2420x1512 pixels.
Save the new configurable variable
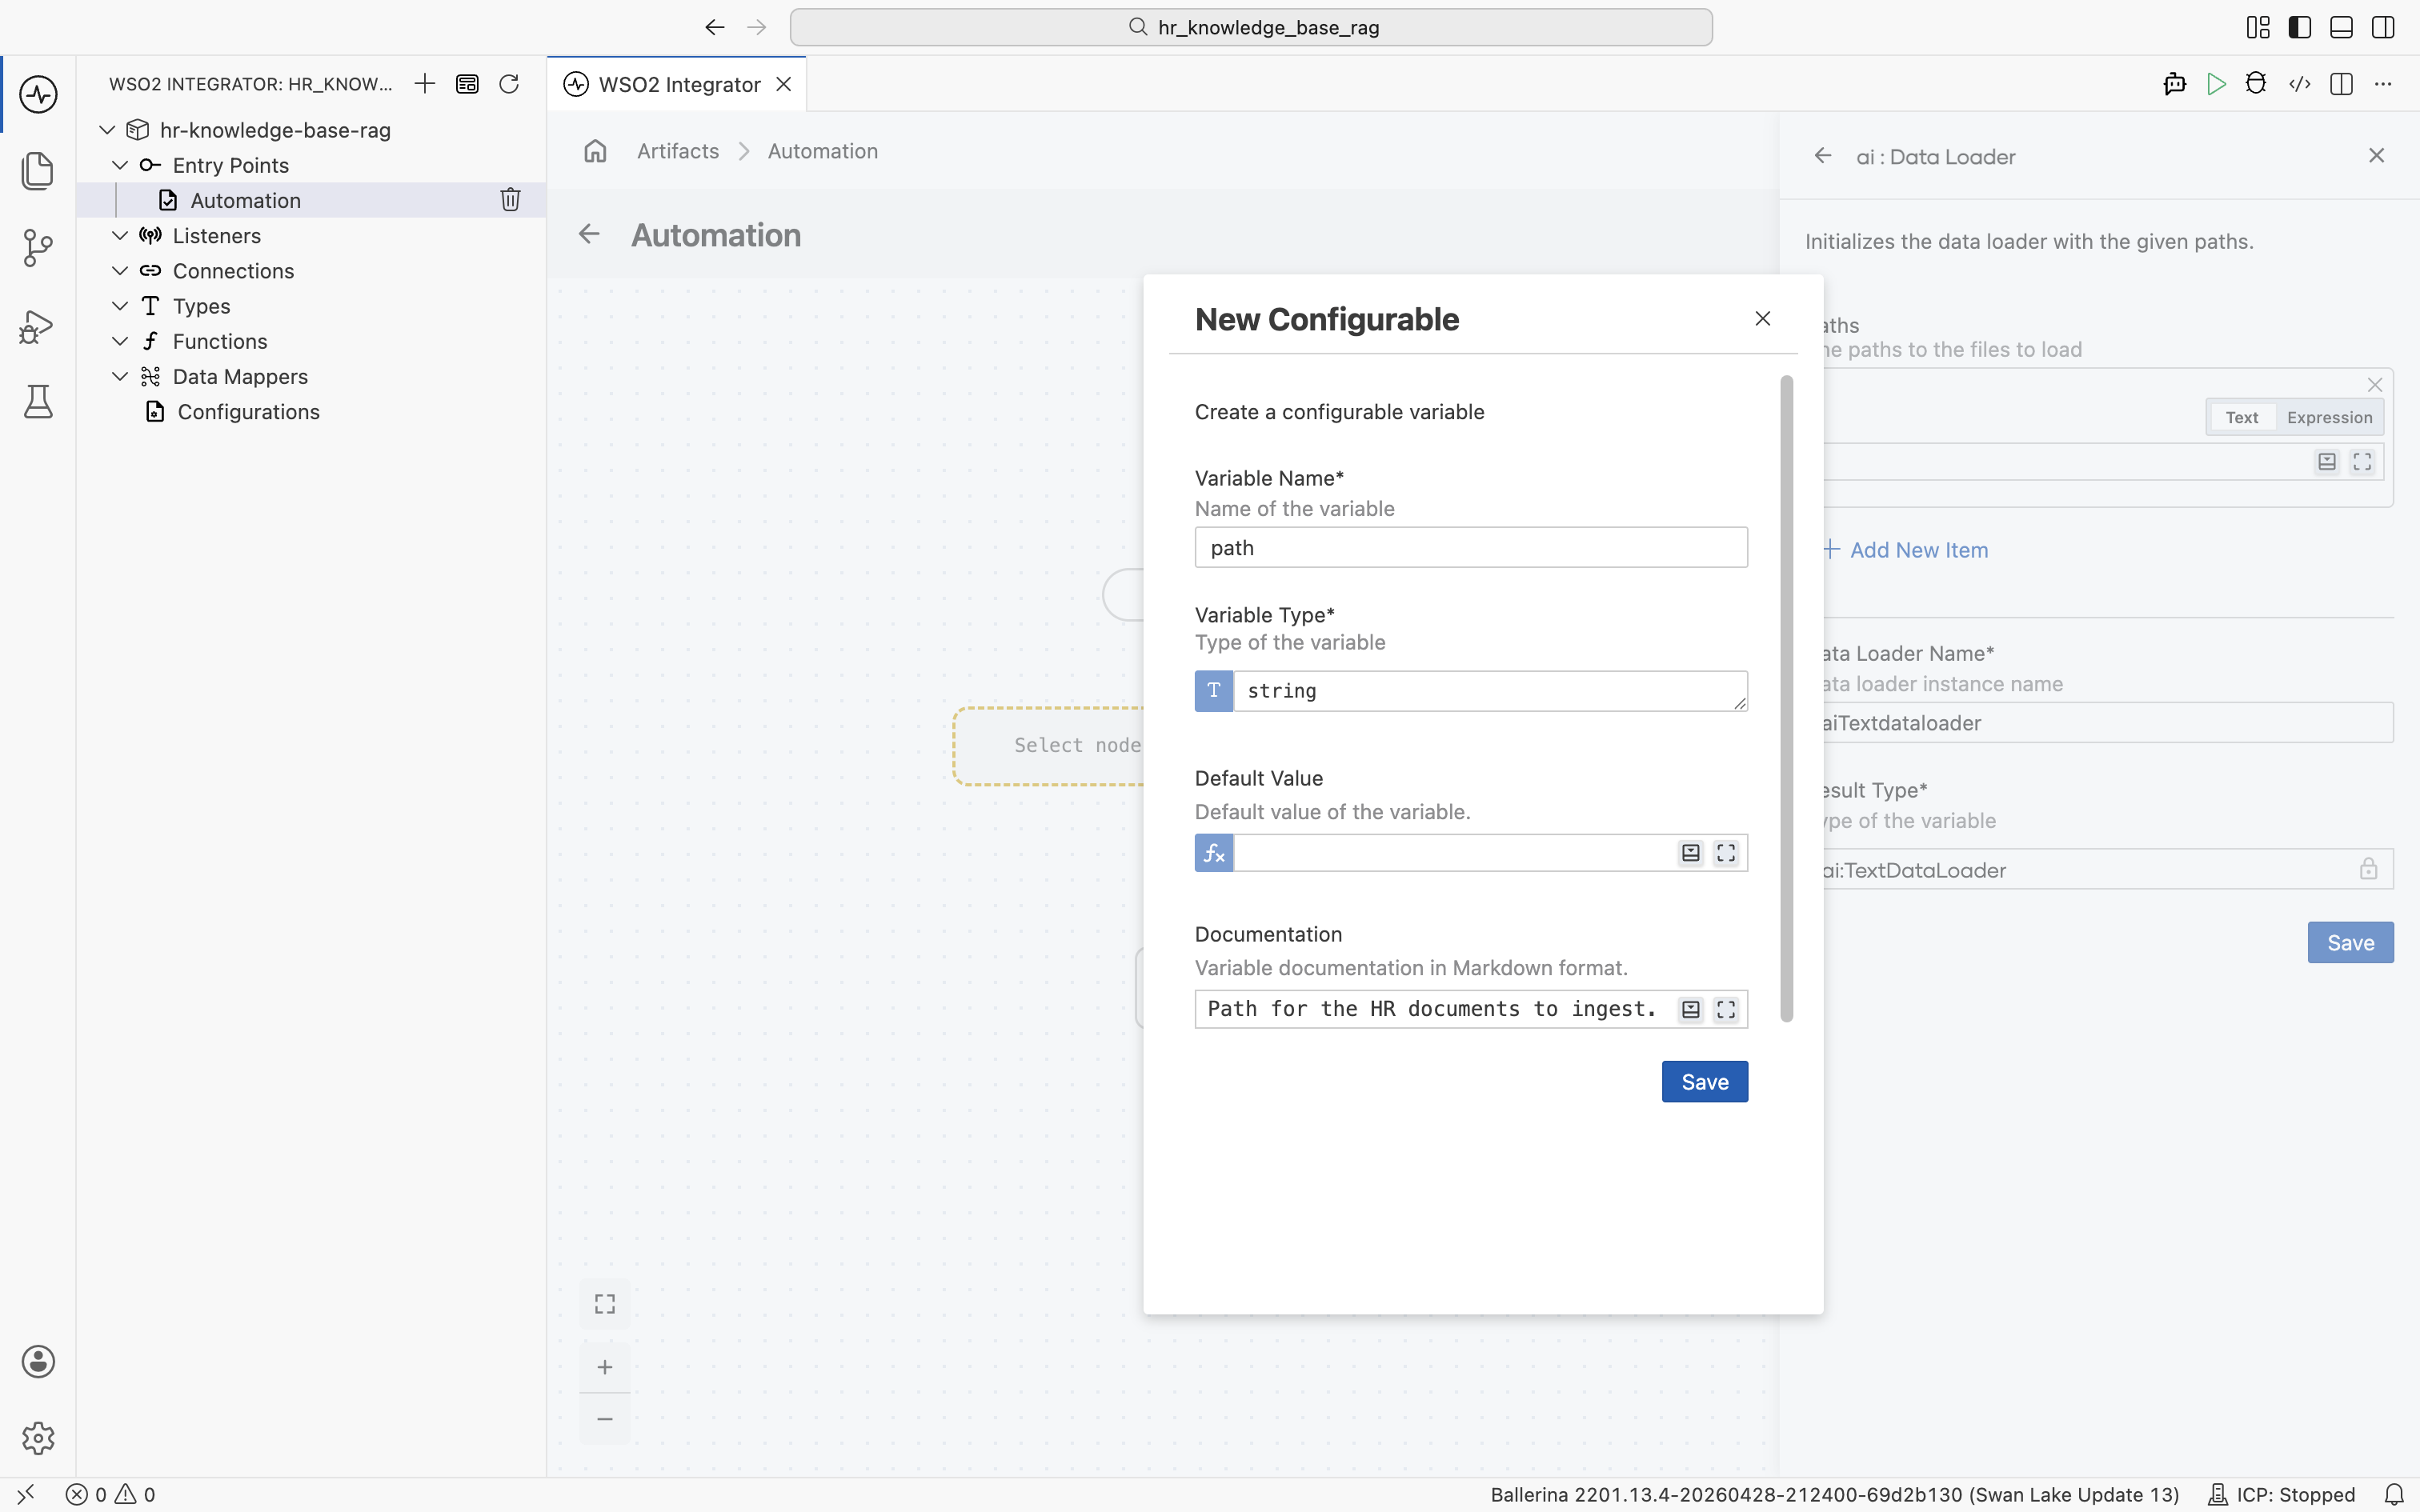(x=1704, y=1082)
